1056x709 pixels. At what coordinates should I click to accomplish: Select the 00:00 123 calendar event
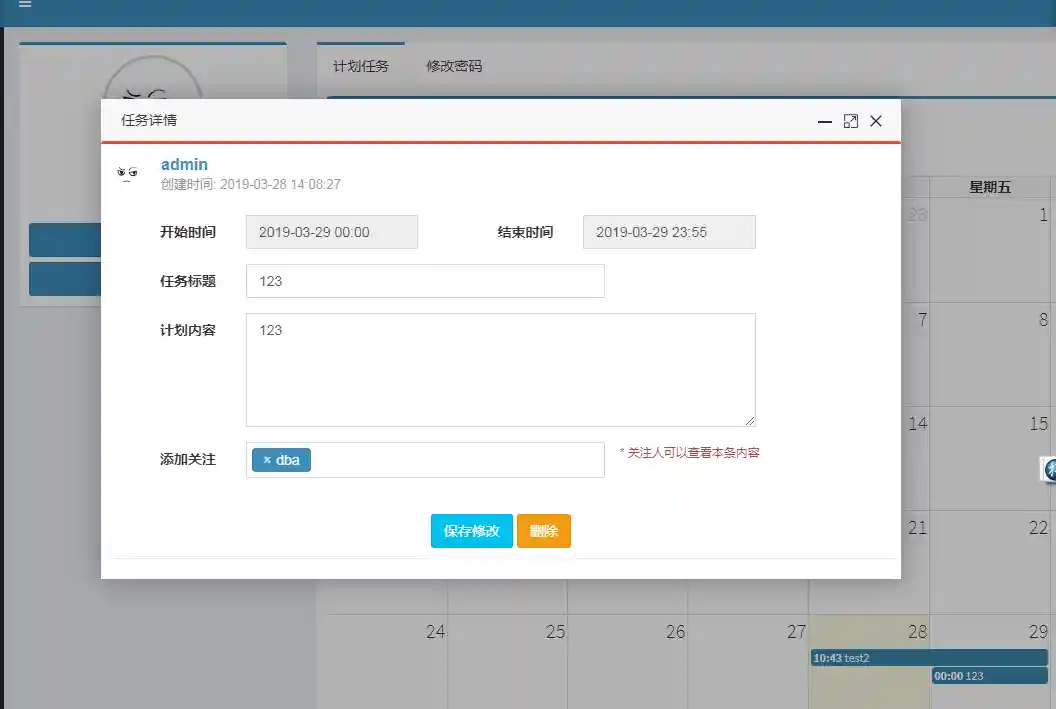tap(989, 676)
